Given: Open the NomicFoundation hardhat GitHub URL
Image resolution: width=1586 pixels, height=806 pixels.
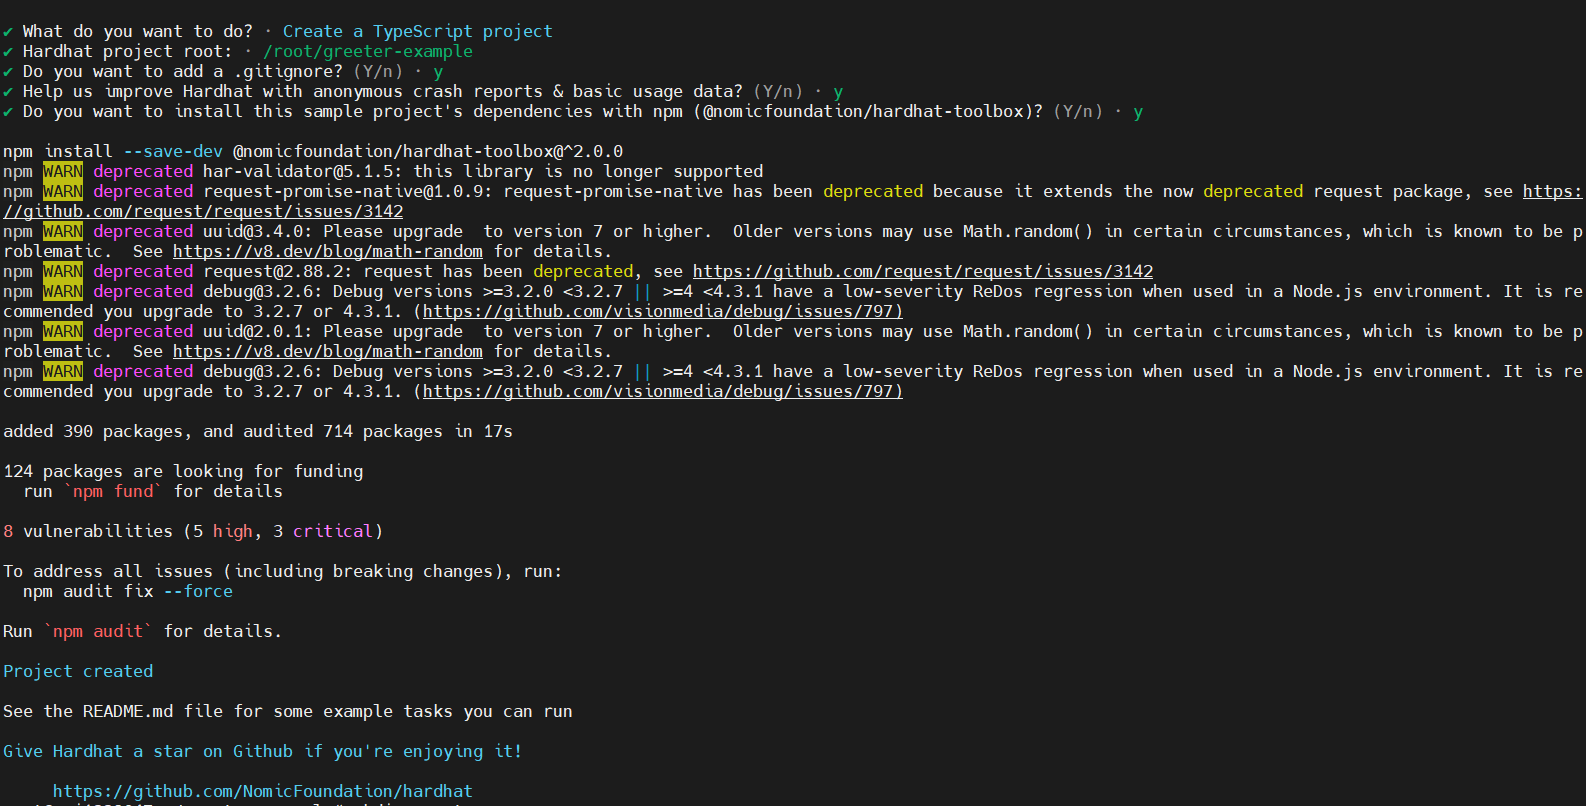Looking at the screenshot, I should click(x=263, y=791).
